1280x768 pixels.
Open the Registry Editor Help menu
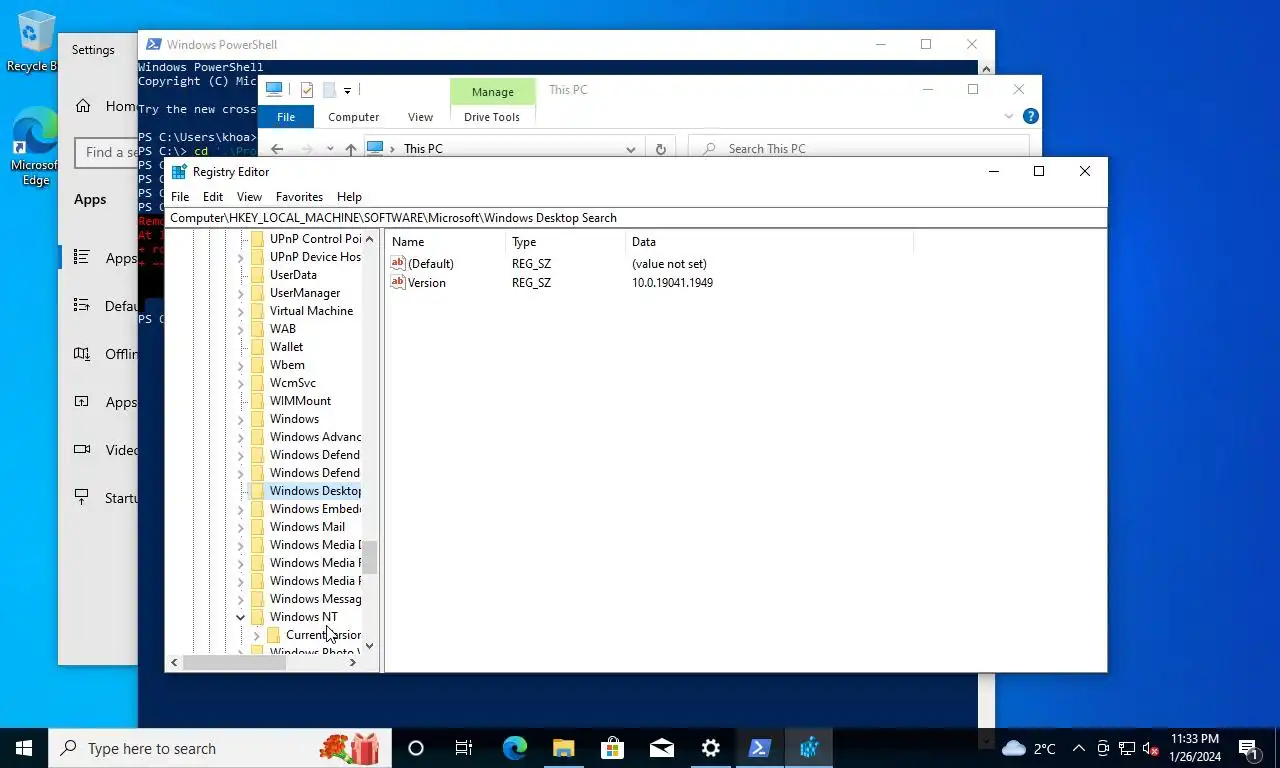pyautogui.click(x=349, y=197)
